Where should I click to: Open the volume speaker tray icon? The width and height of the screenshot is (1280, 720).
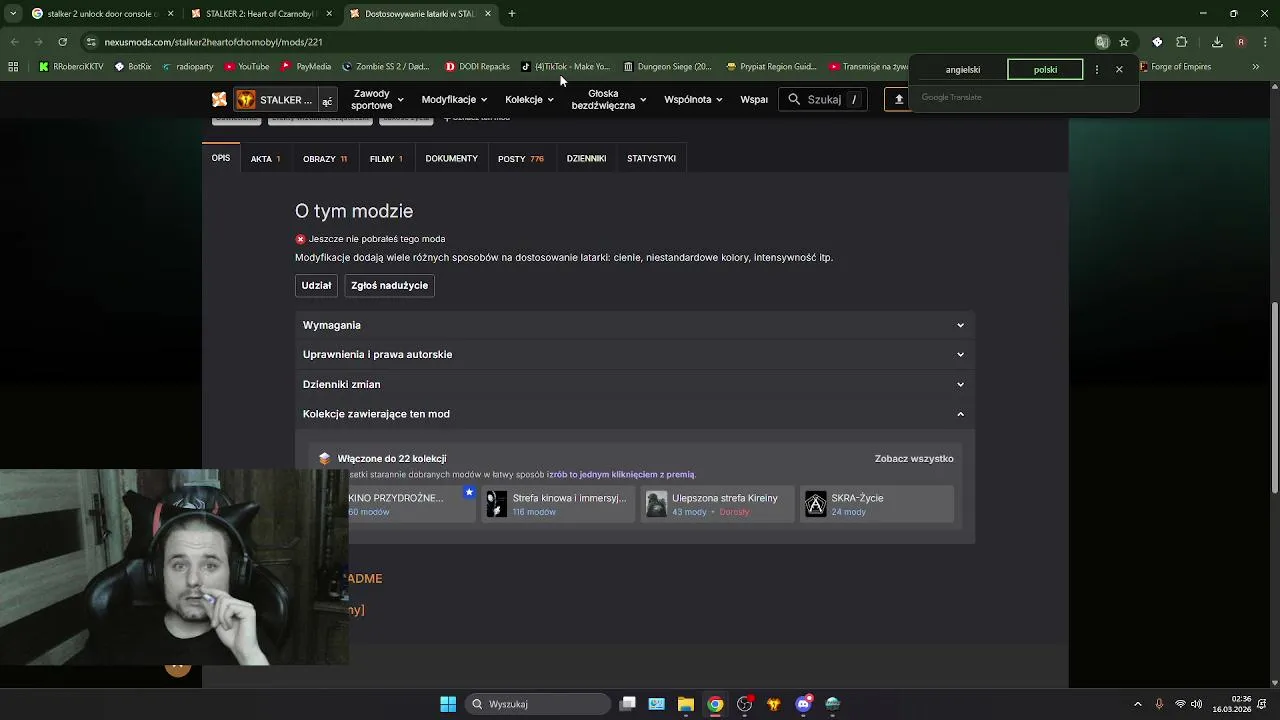pos(1198,704)
